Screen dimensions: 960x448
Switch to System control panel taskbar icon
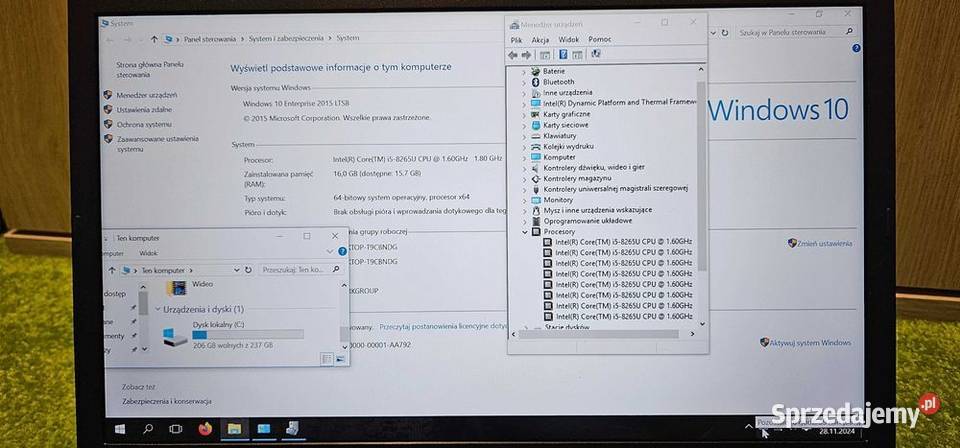[264, 428]
